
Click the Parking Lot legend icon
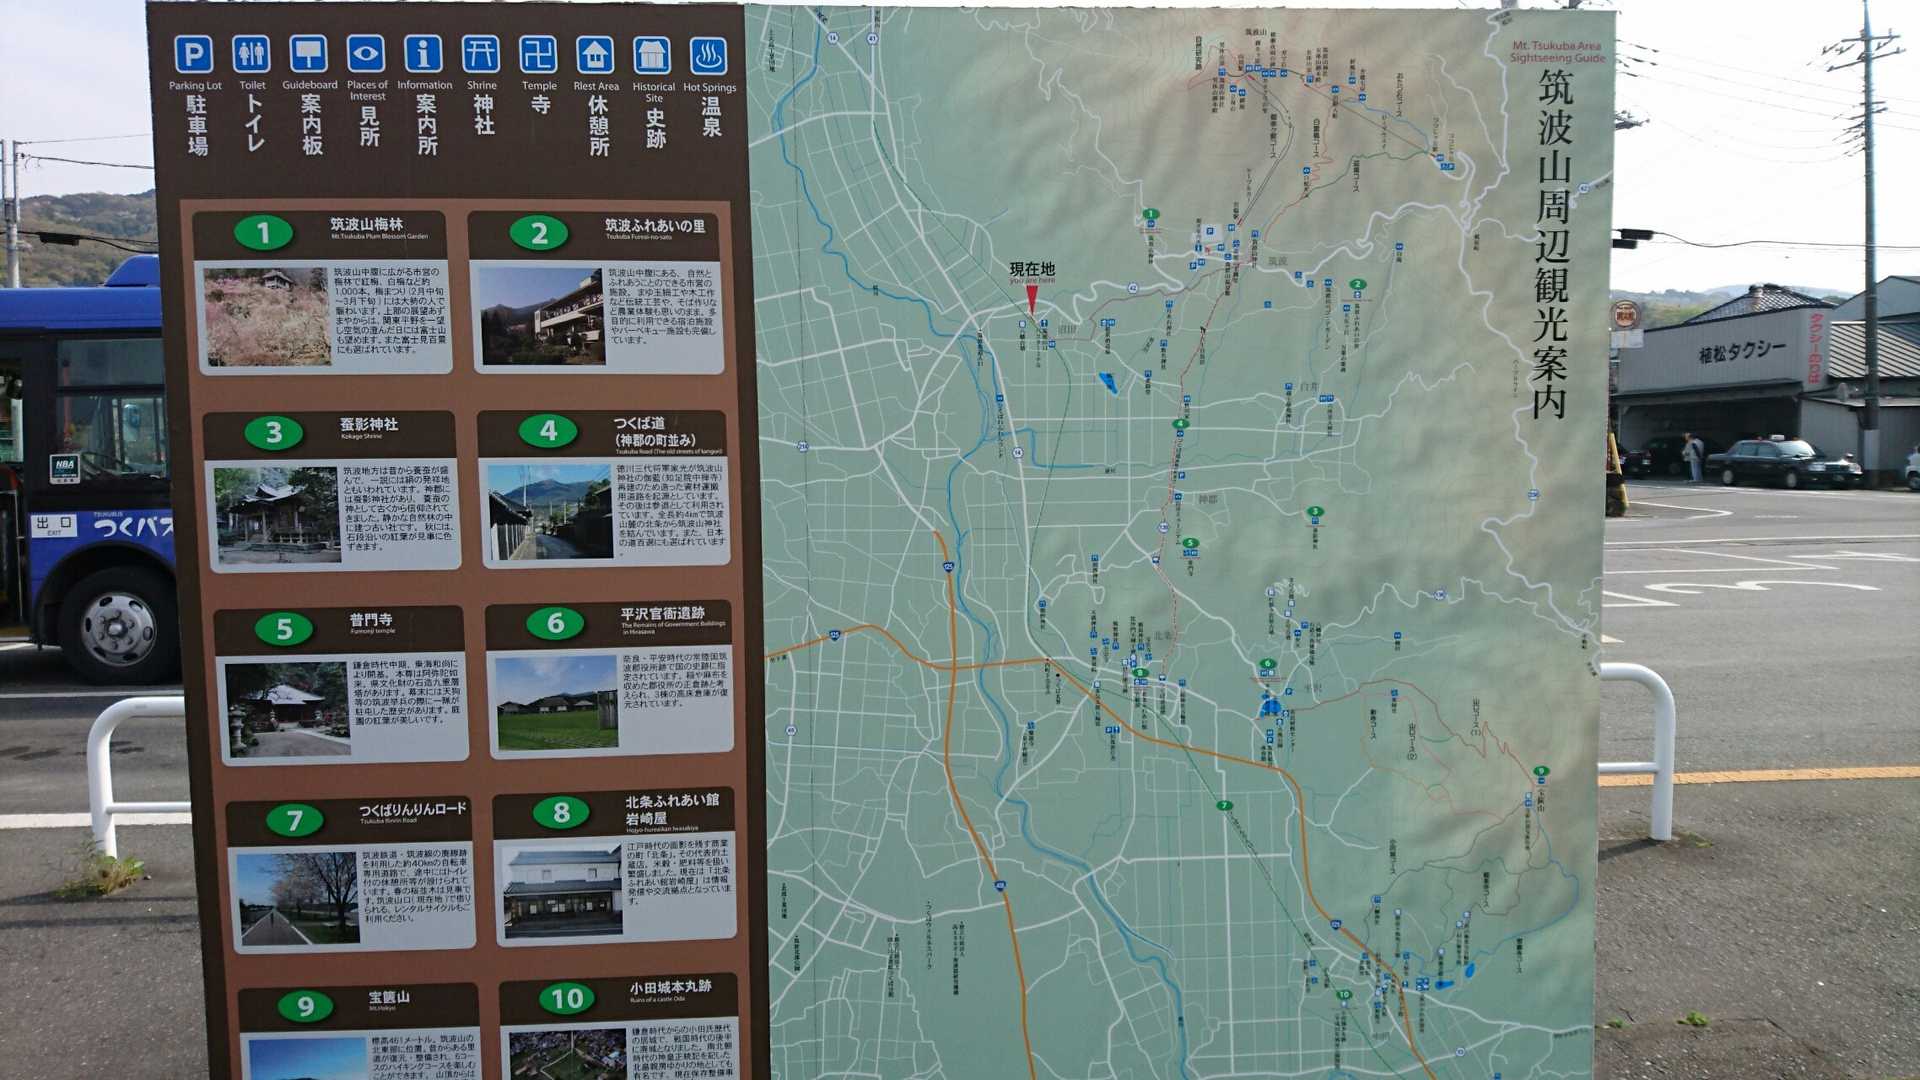click(x=194, y=55)
